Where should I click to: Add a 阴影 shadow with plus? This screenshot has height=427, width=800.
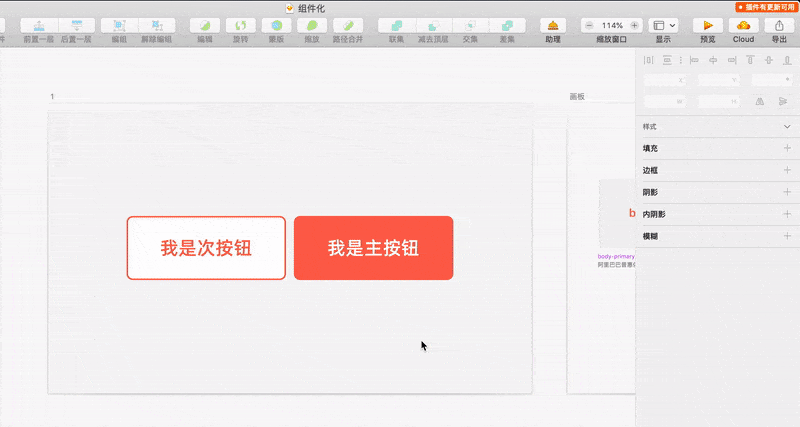[x=787, y=192]
